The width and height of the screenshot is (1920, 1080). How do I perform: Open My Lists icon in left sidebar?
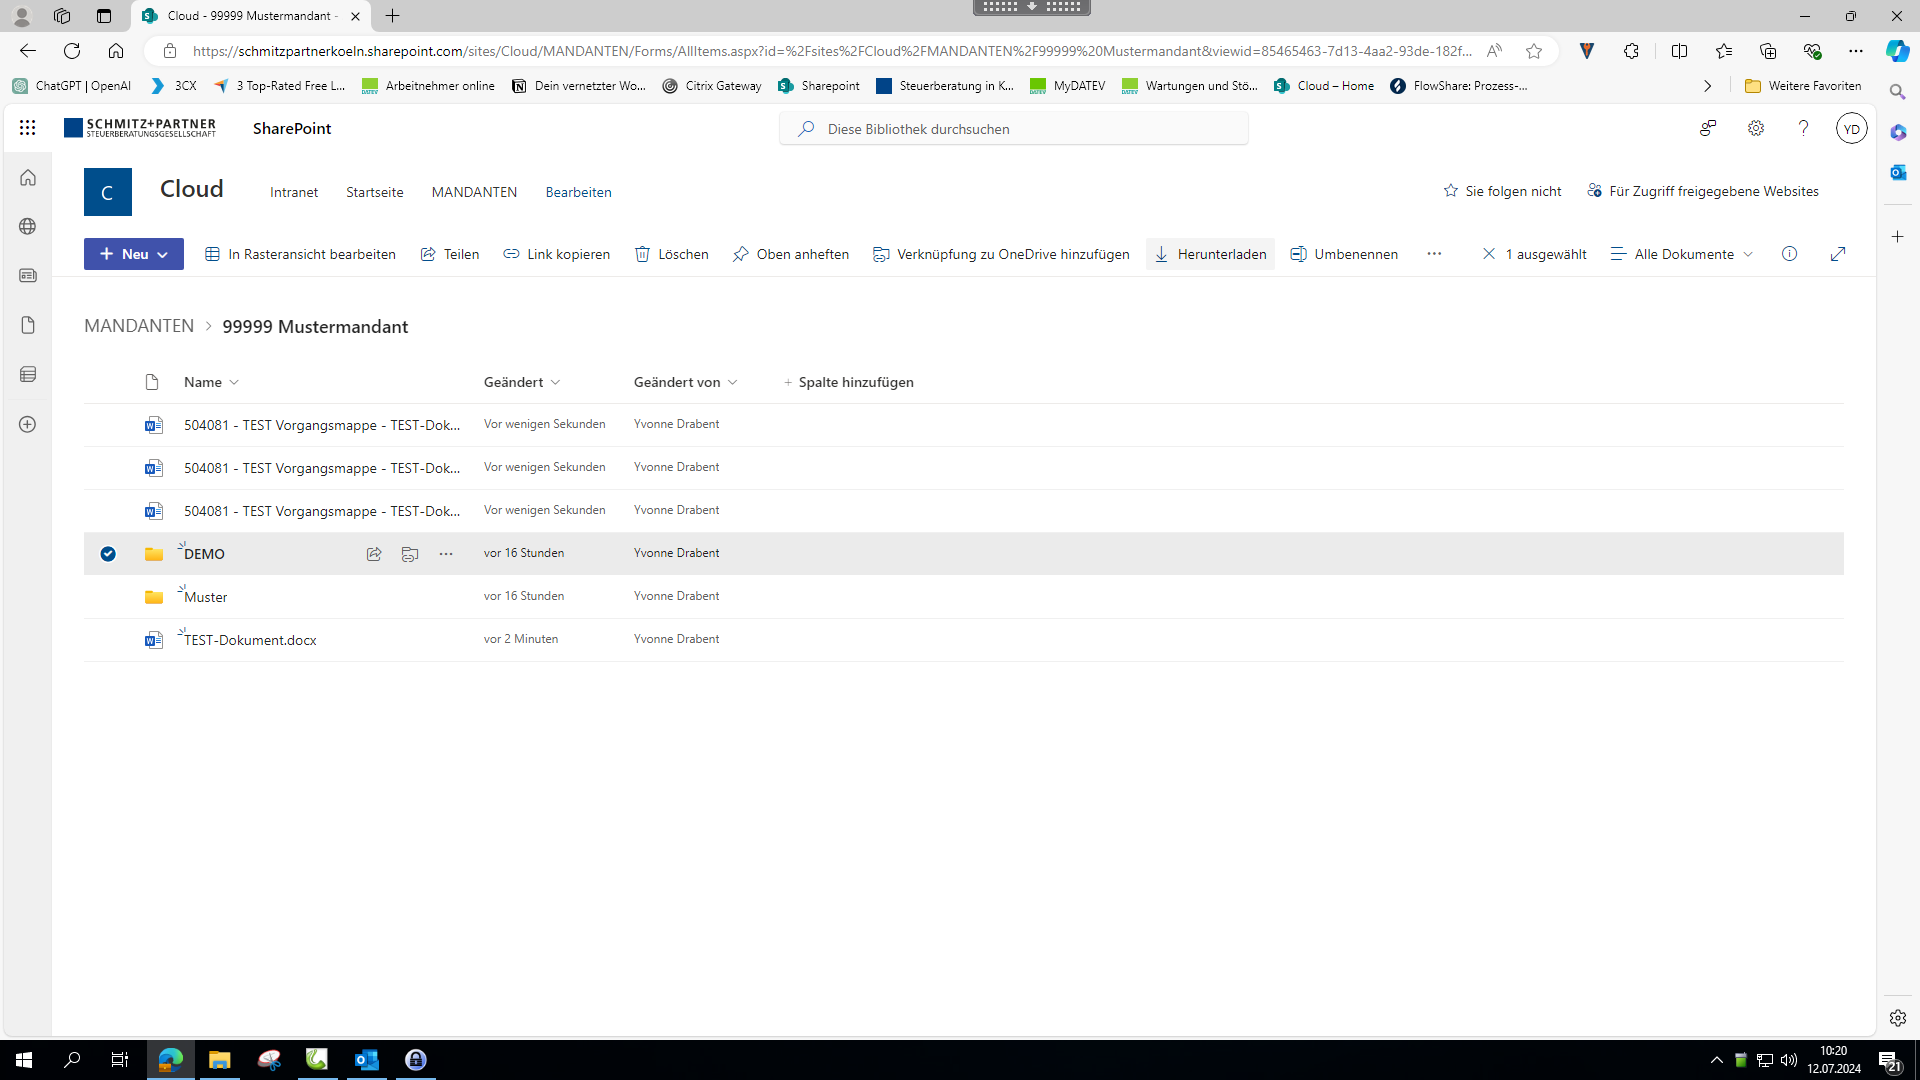coord(28,374)
